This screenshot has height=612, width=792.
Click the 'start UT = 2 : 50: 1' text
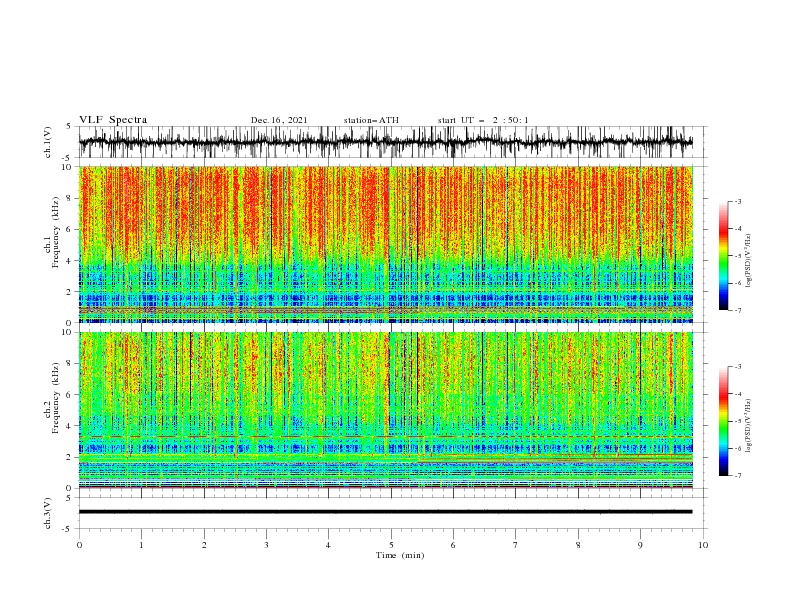483,120
